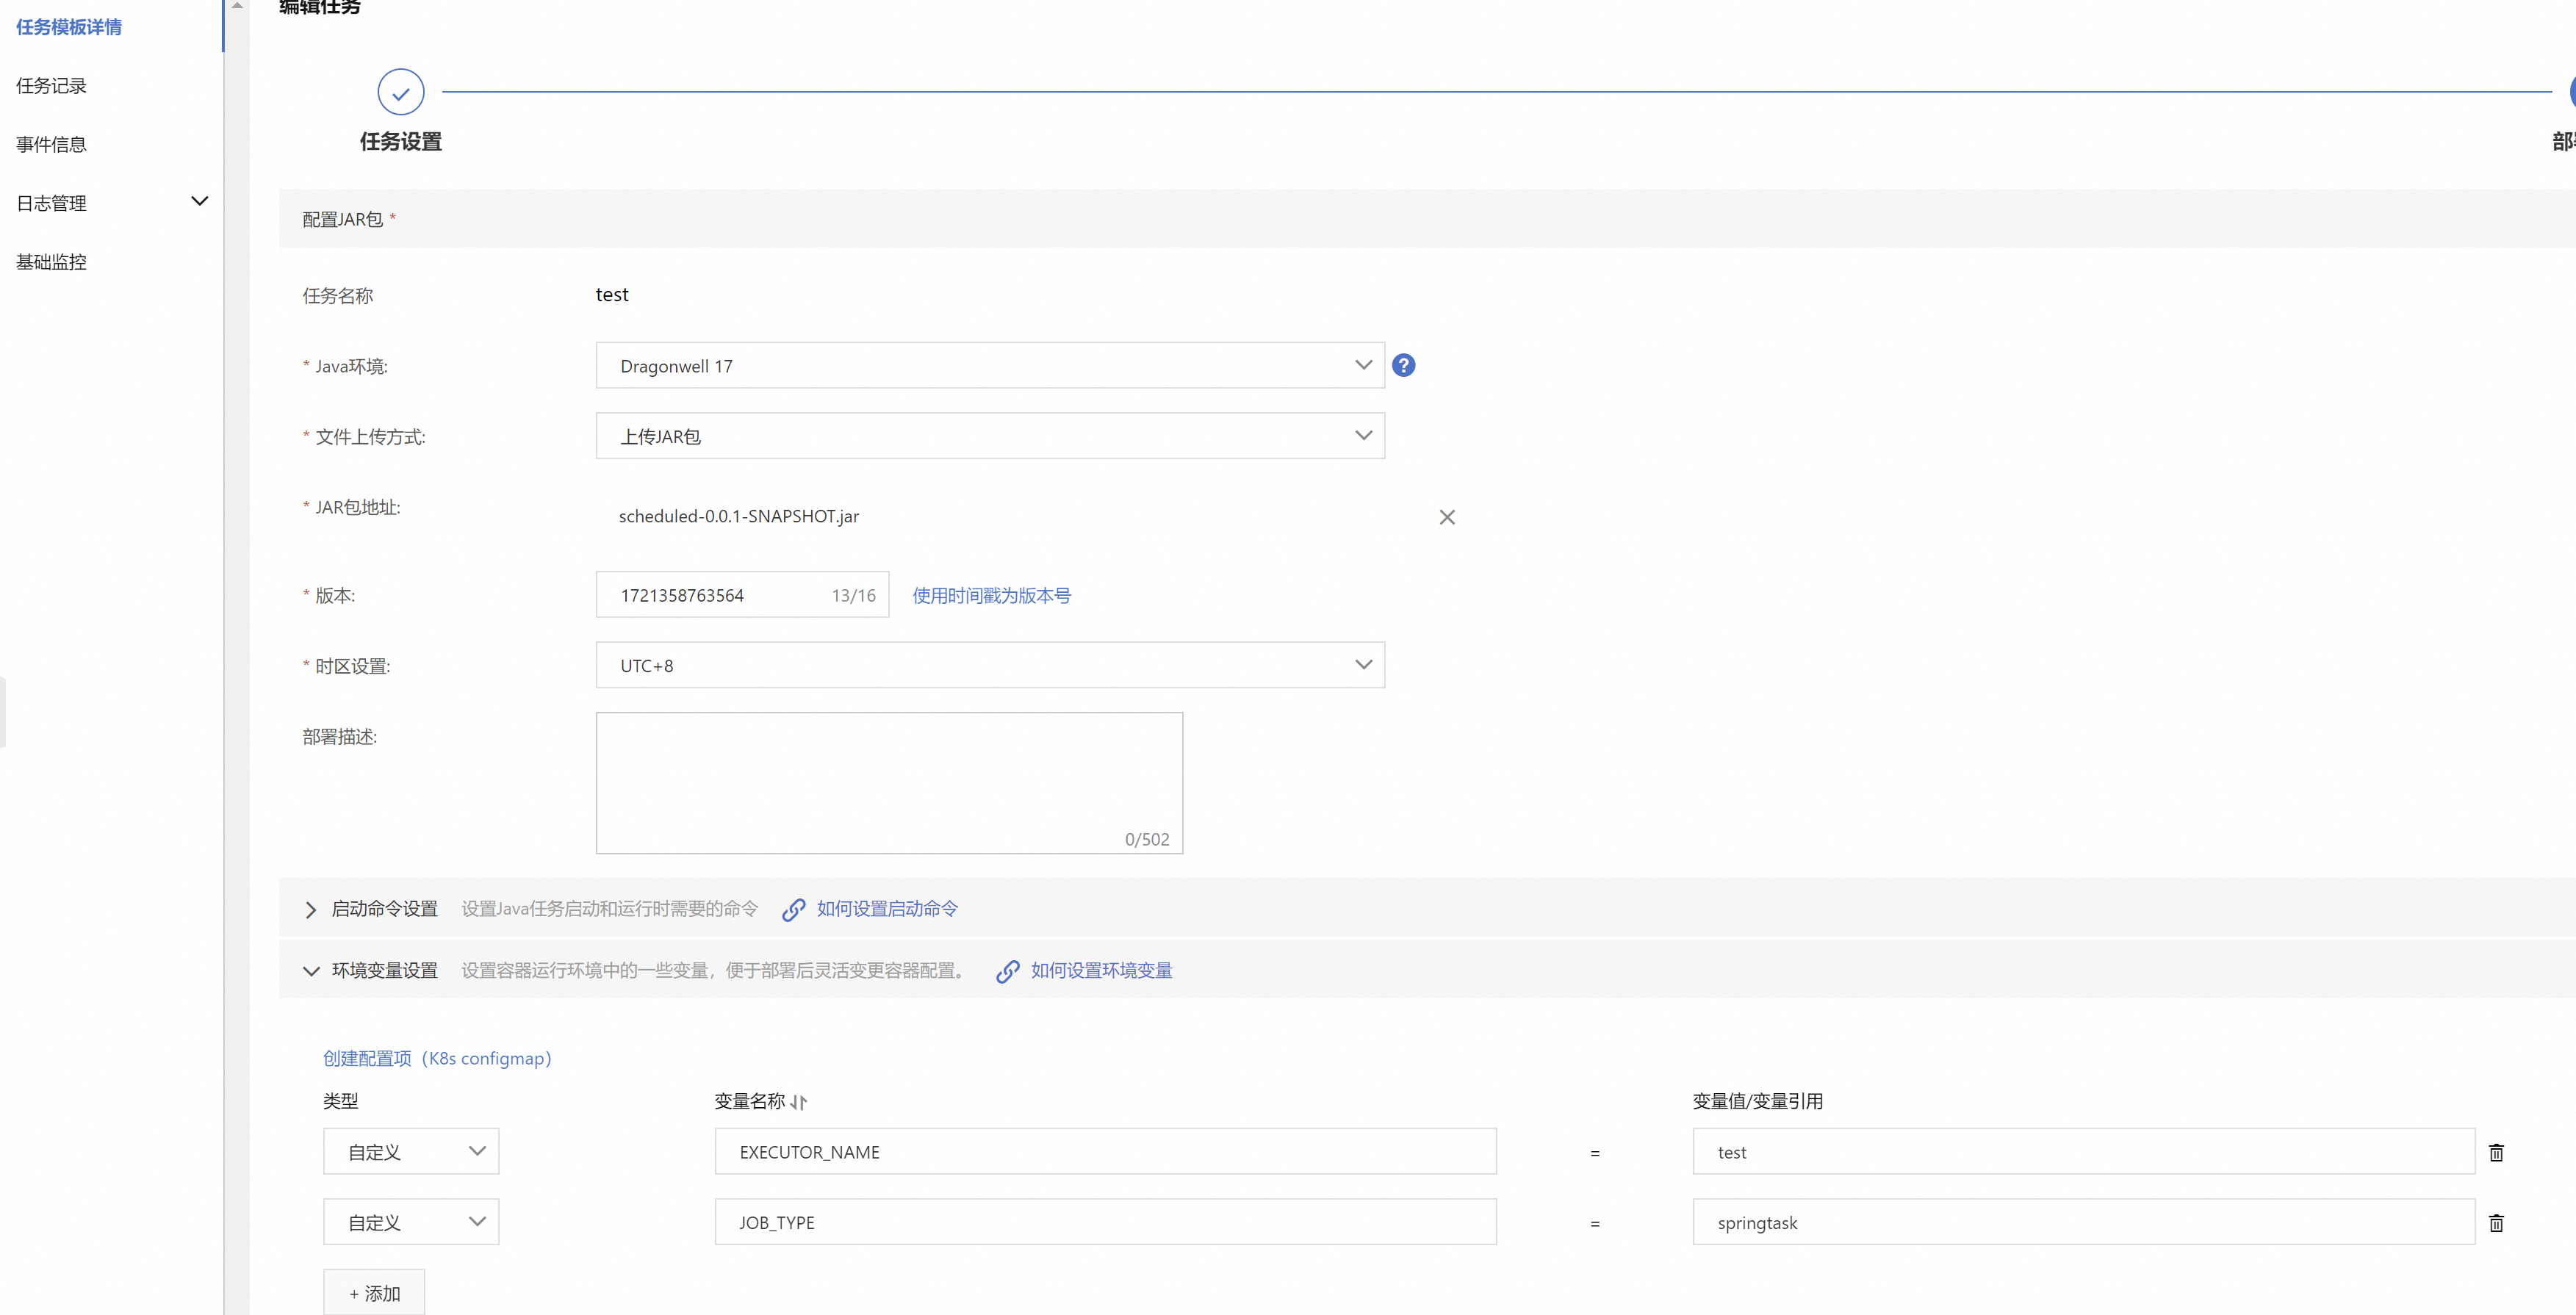
Task: Open 事件信息 in the sidebar
Action: (x=51, y=145)
